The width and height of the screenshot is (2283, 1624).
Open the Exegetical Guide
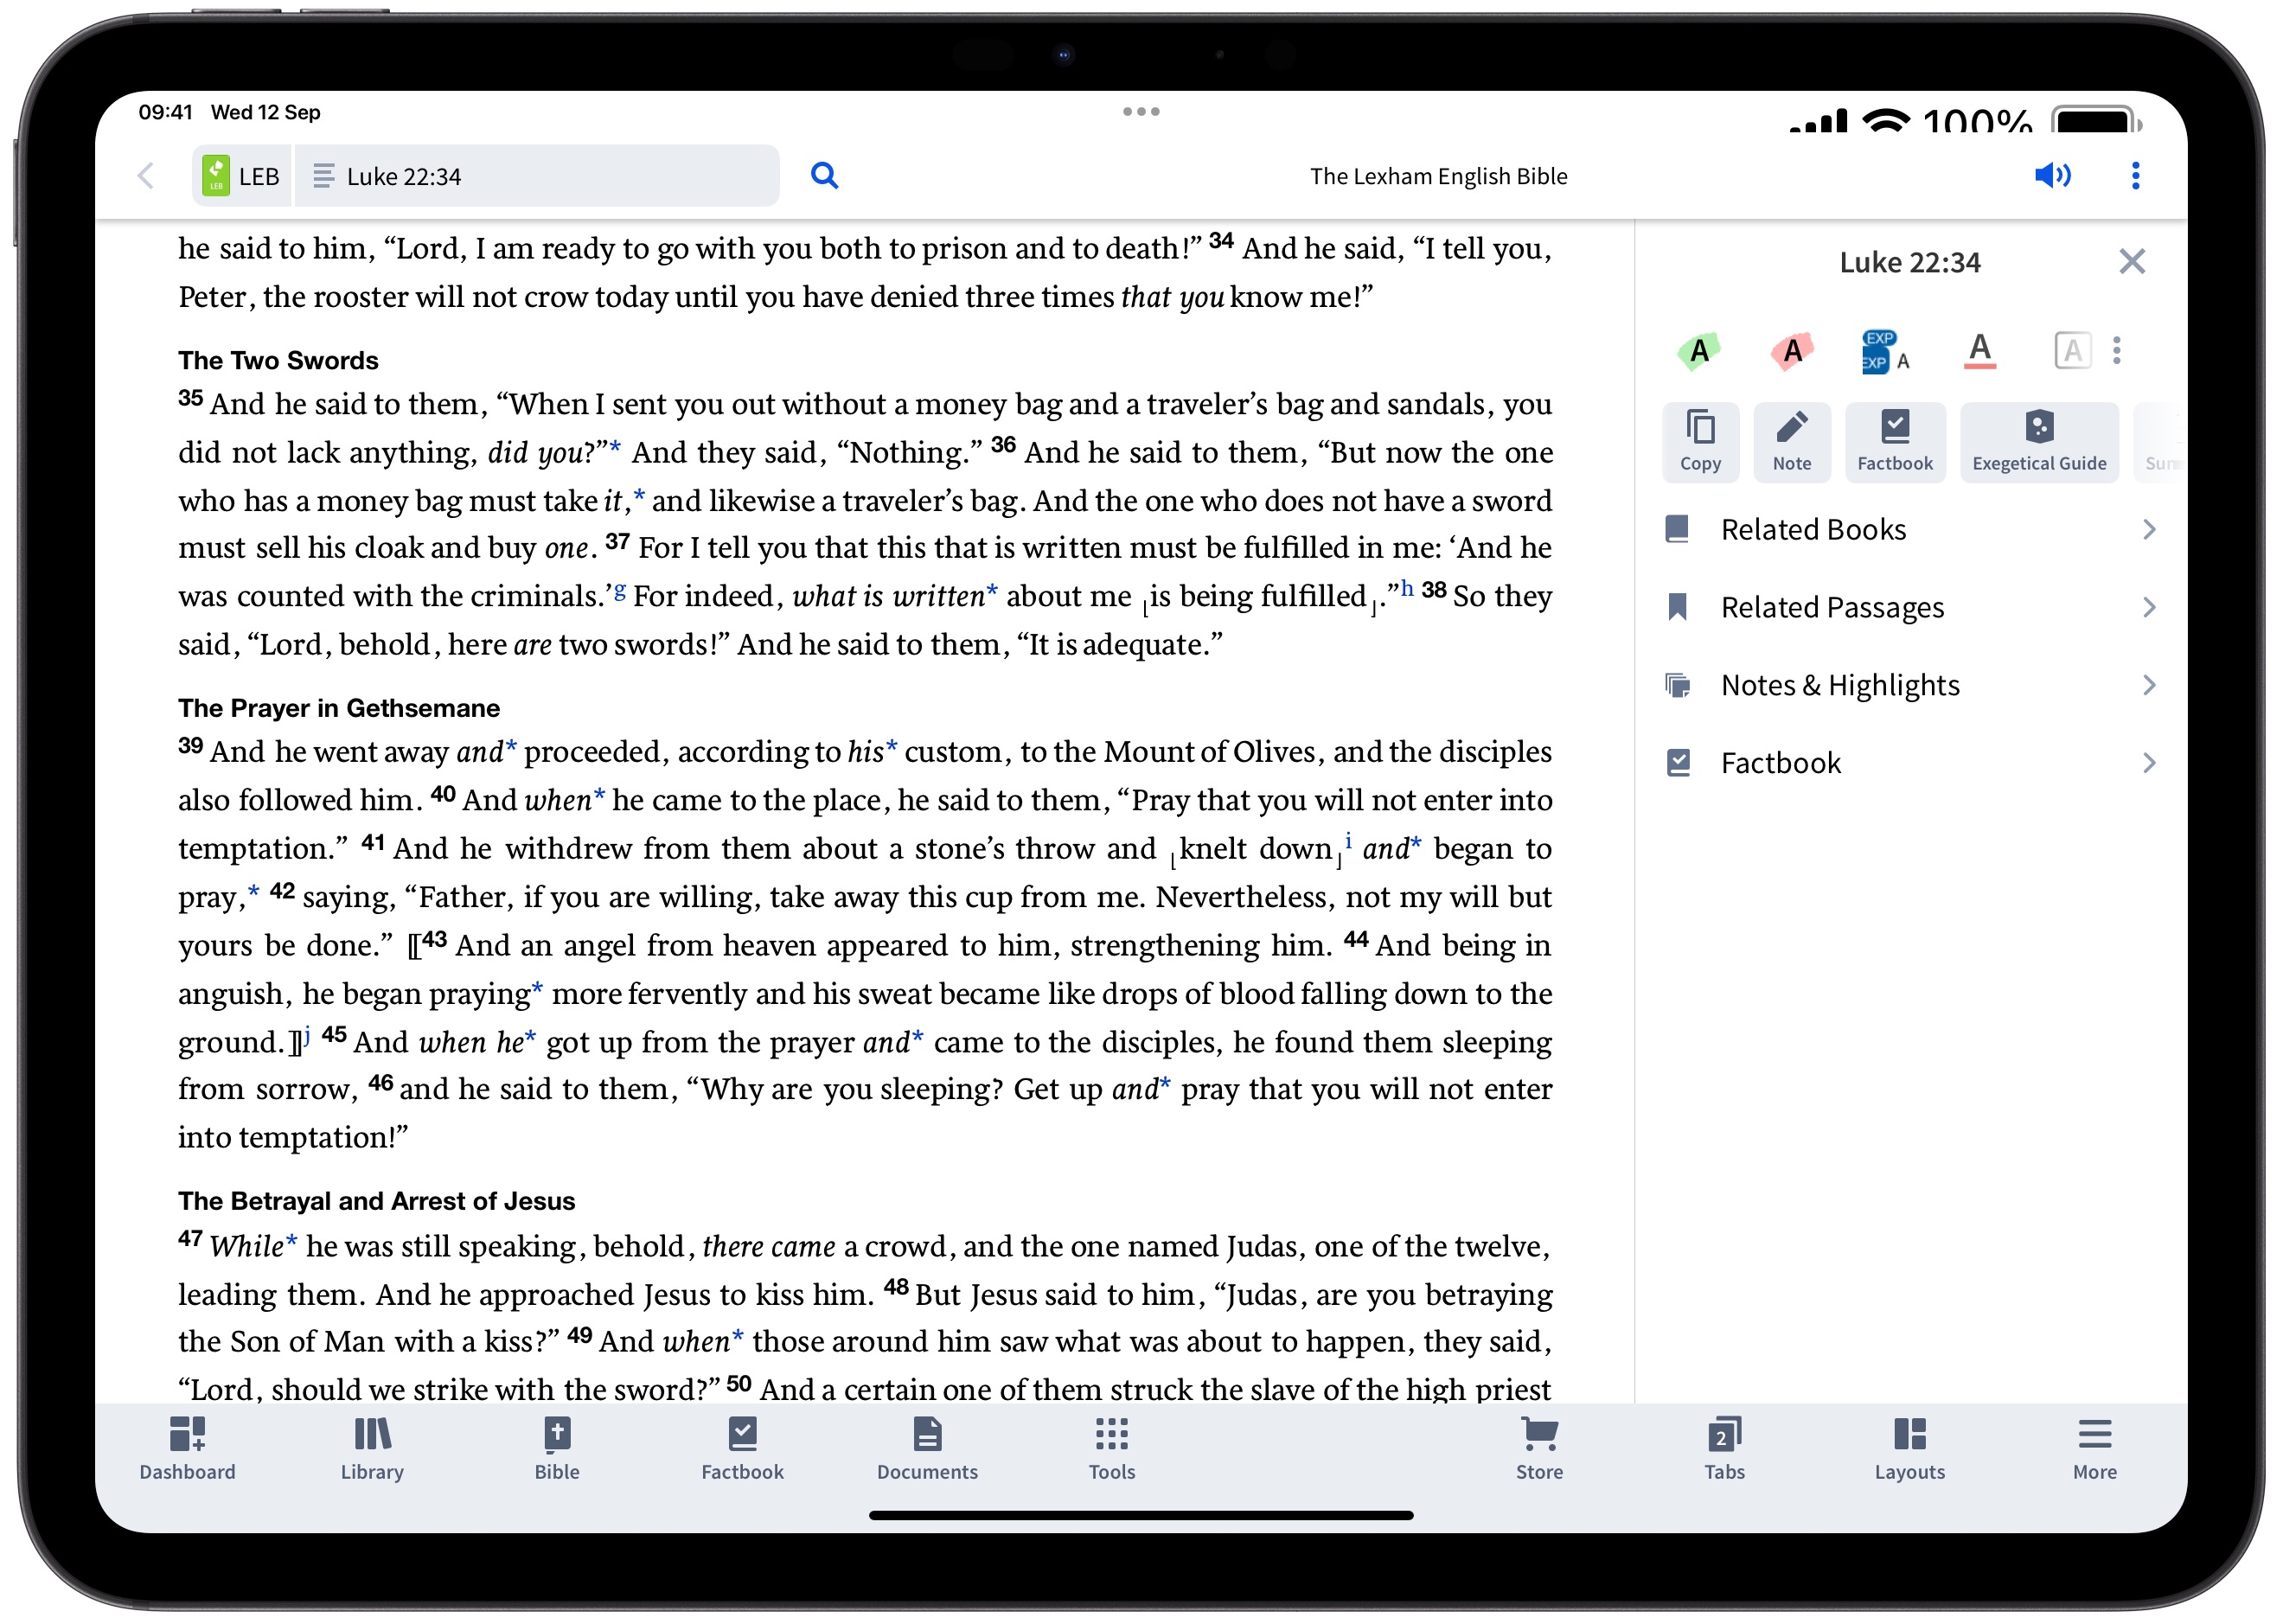coord(2039,442)
